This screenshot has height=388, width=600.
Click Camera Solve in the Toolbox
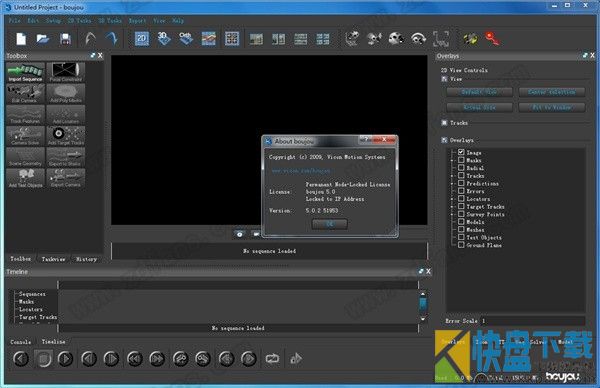coord(26,136)
